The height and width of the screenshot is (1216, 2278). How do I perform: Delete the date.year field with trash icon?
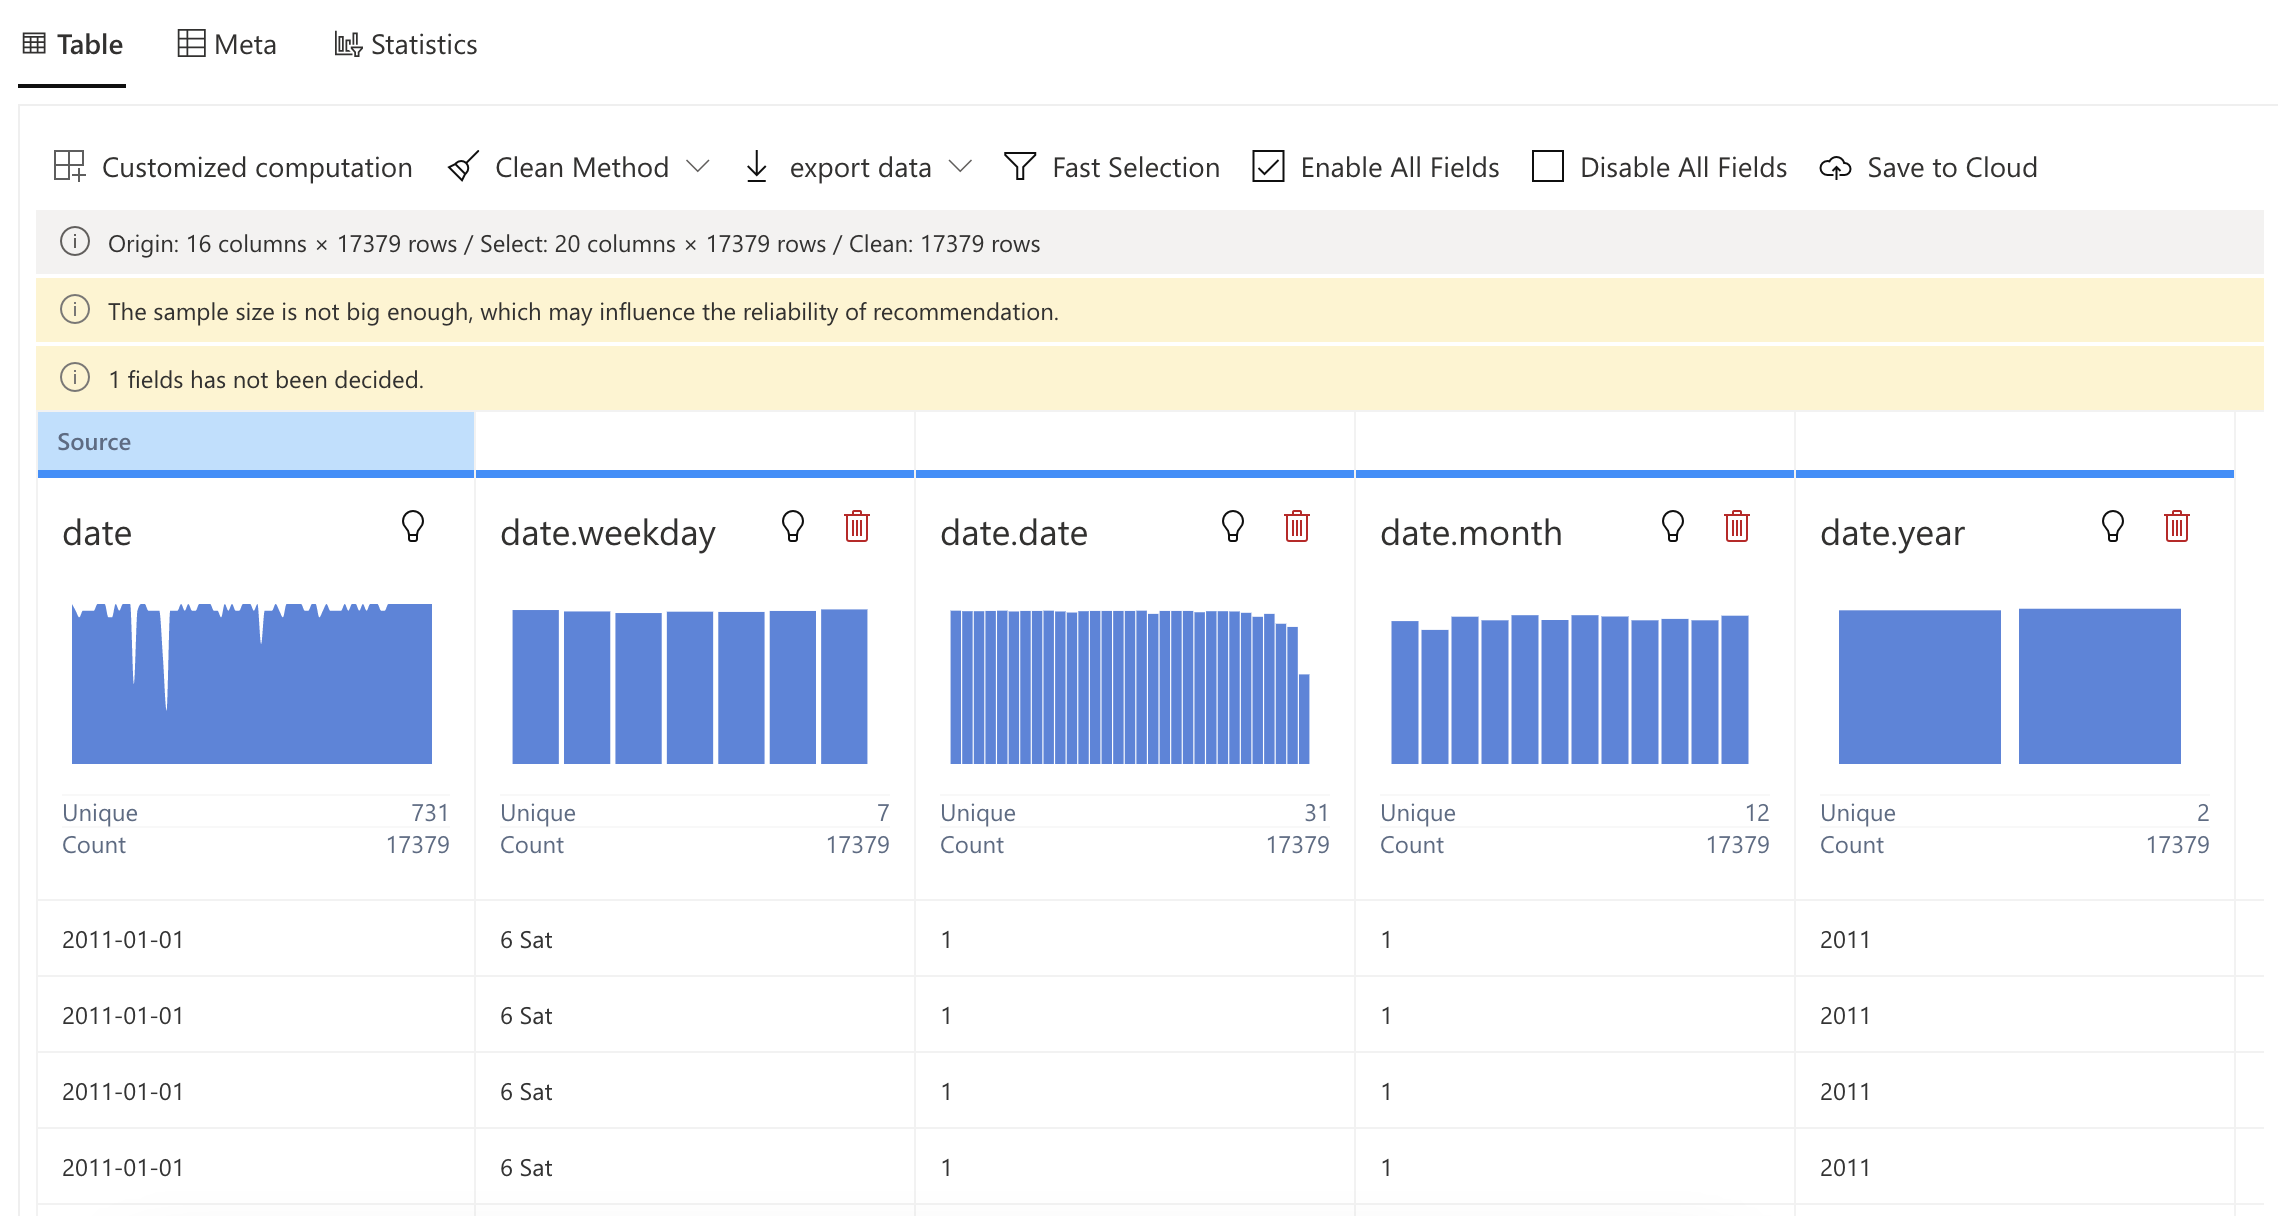click(2177, 526)
